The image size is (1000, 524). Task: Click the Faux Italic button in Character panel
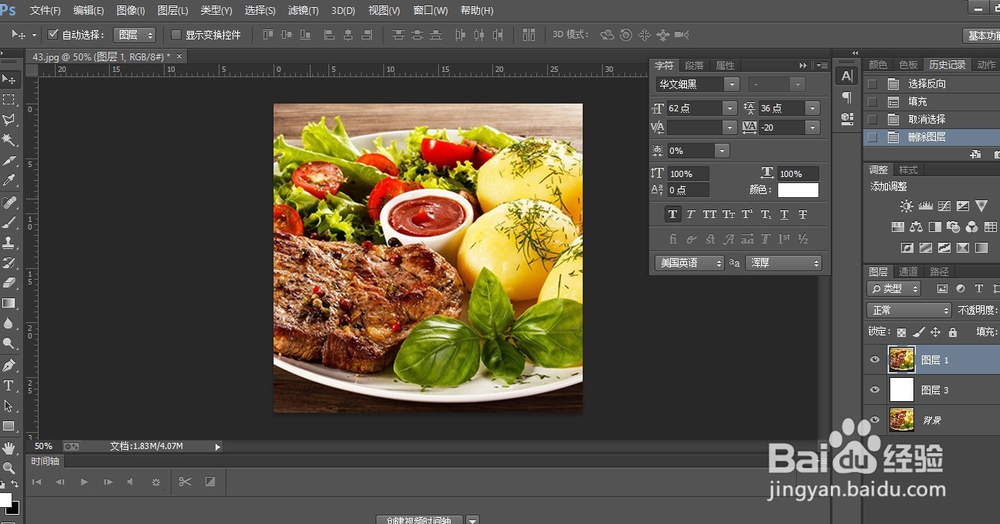click(691, 214)
